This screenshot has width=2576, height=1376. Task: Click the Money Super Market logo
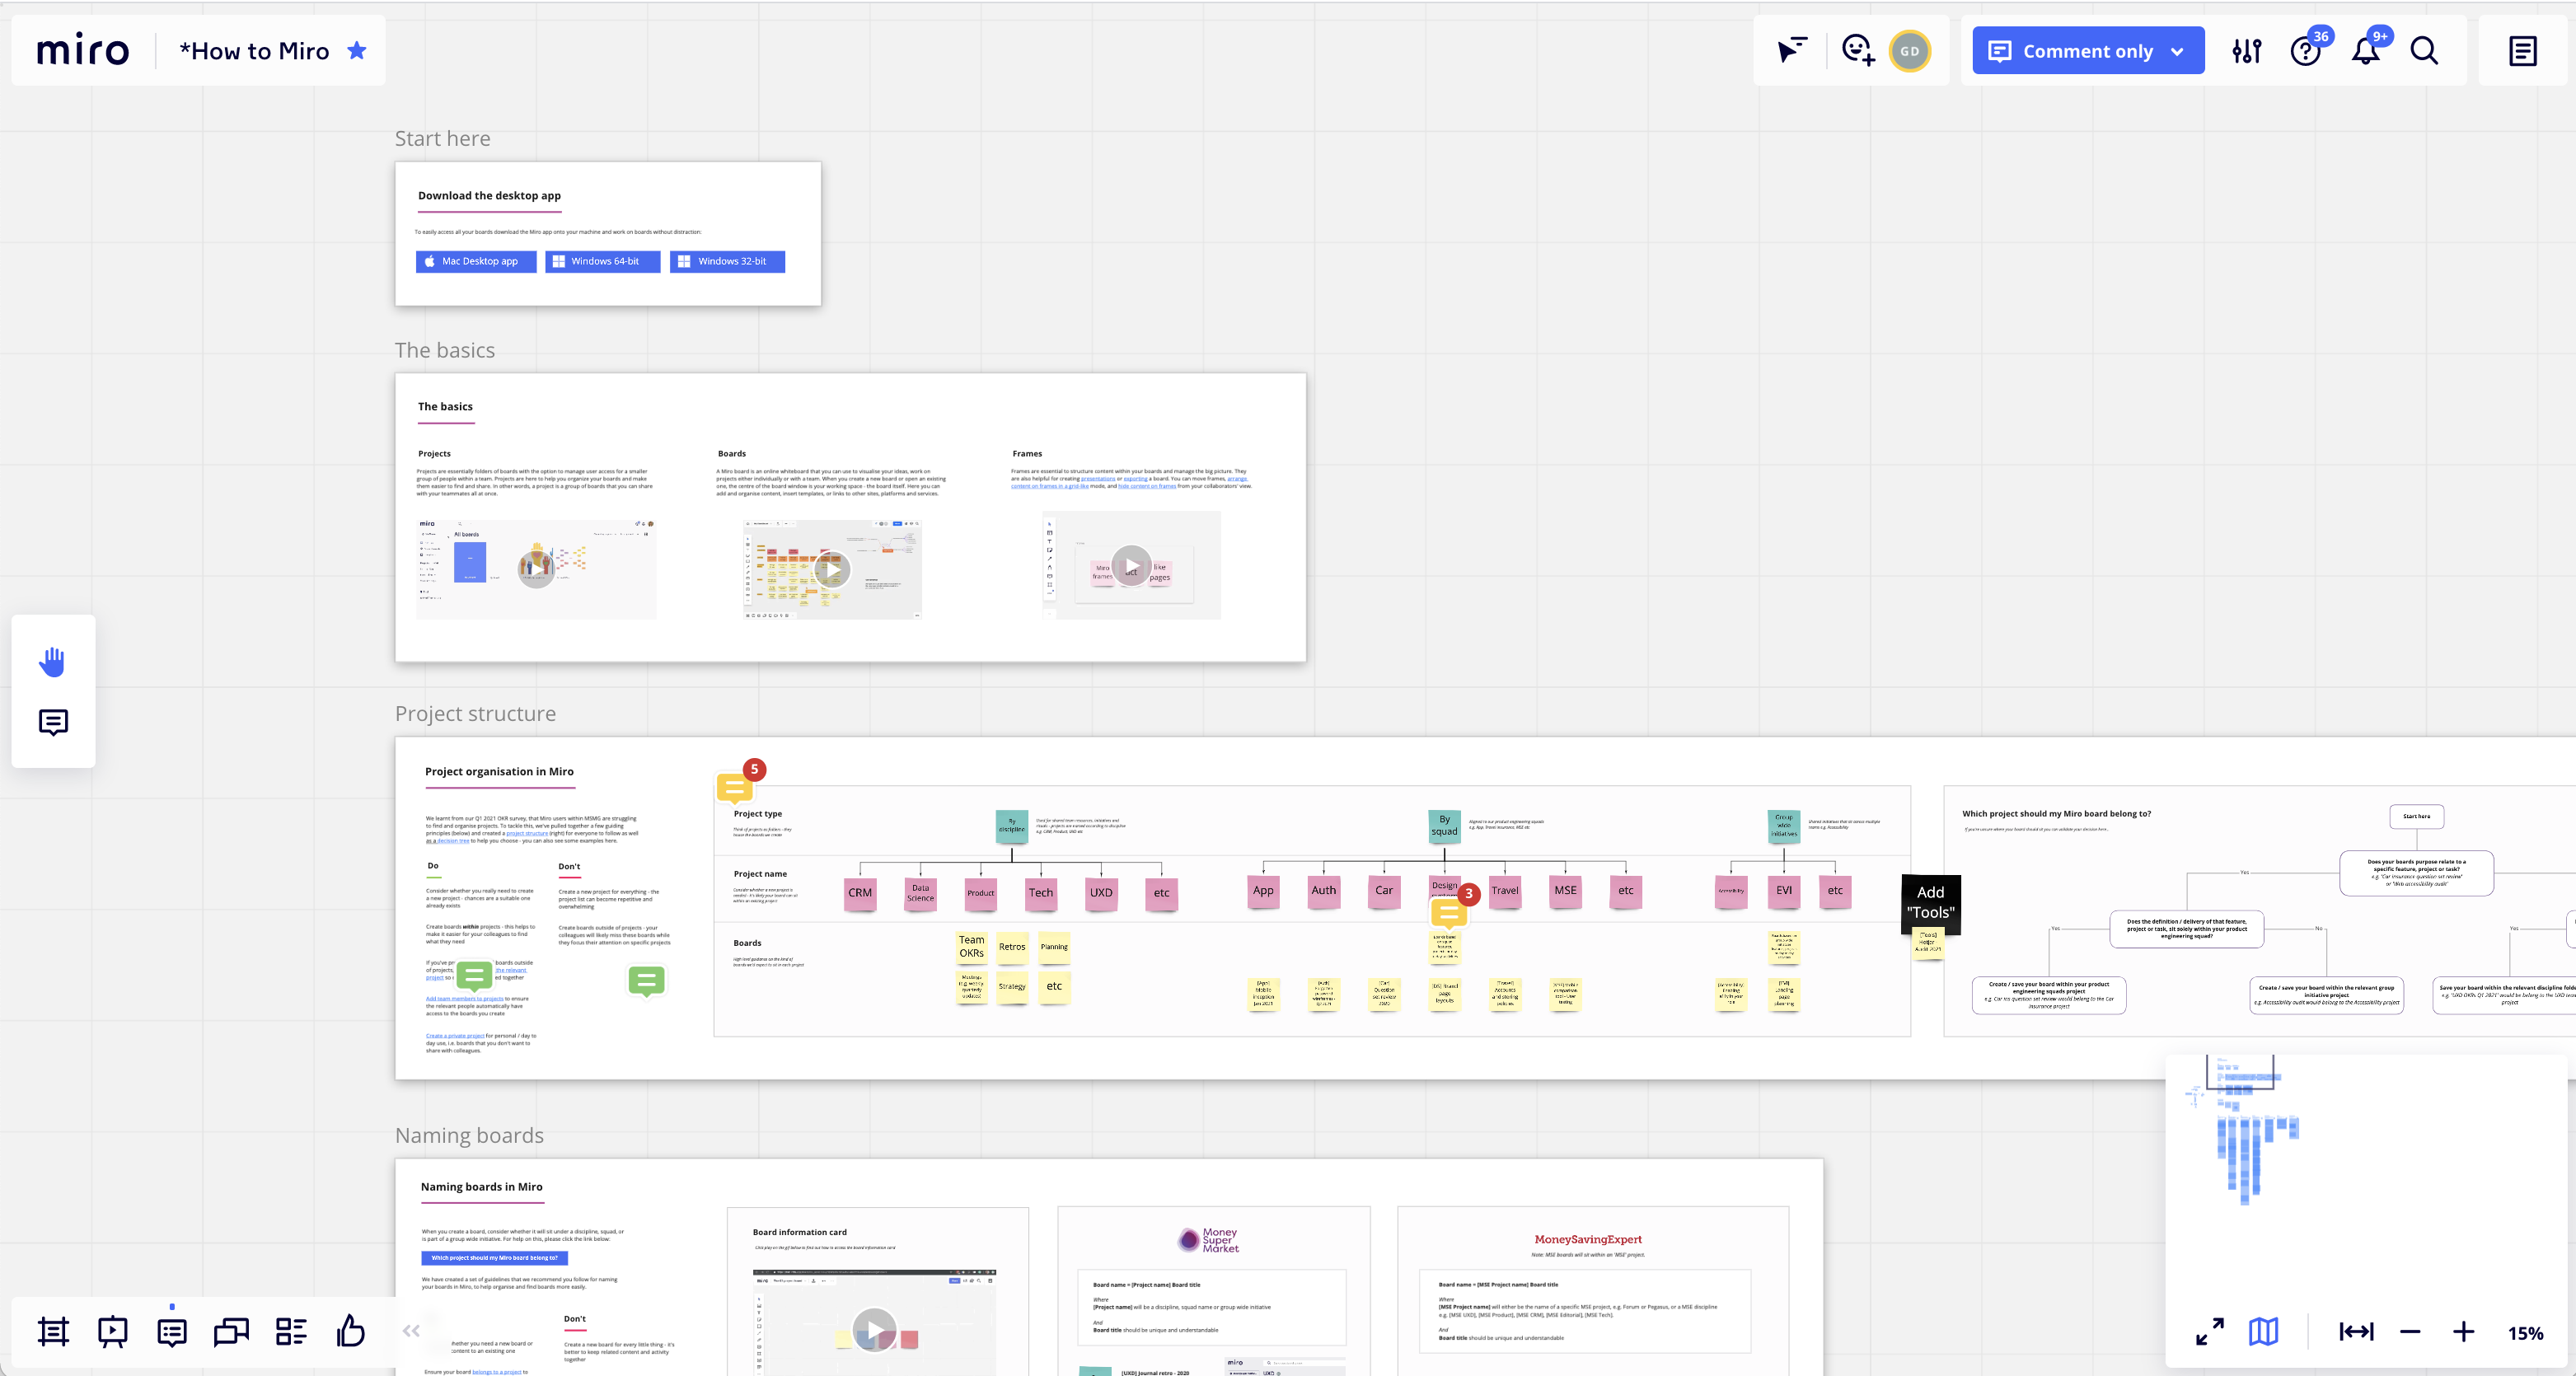coord(1208,1240)
